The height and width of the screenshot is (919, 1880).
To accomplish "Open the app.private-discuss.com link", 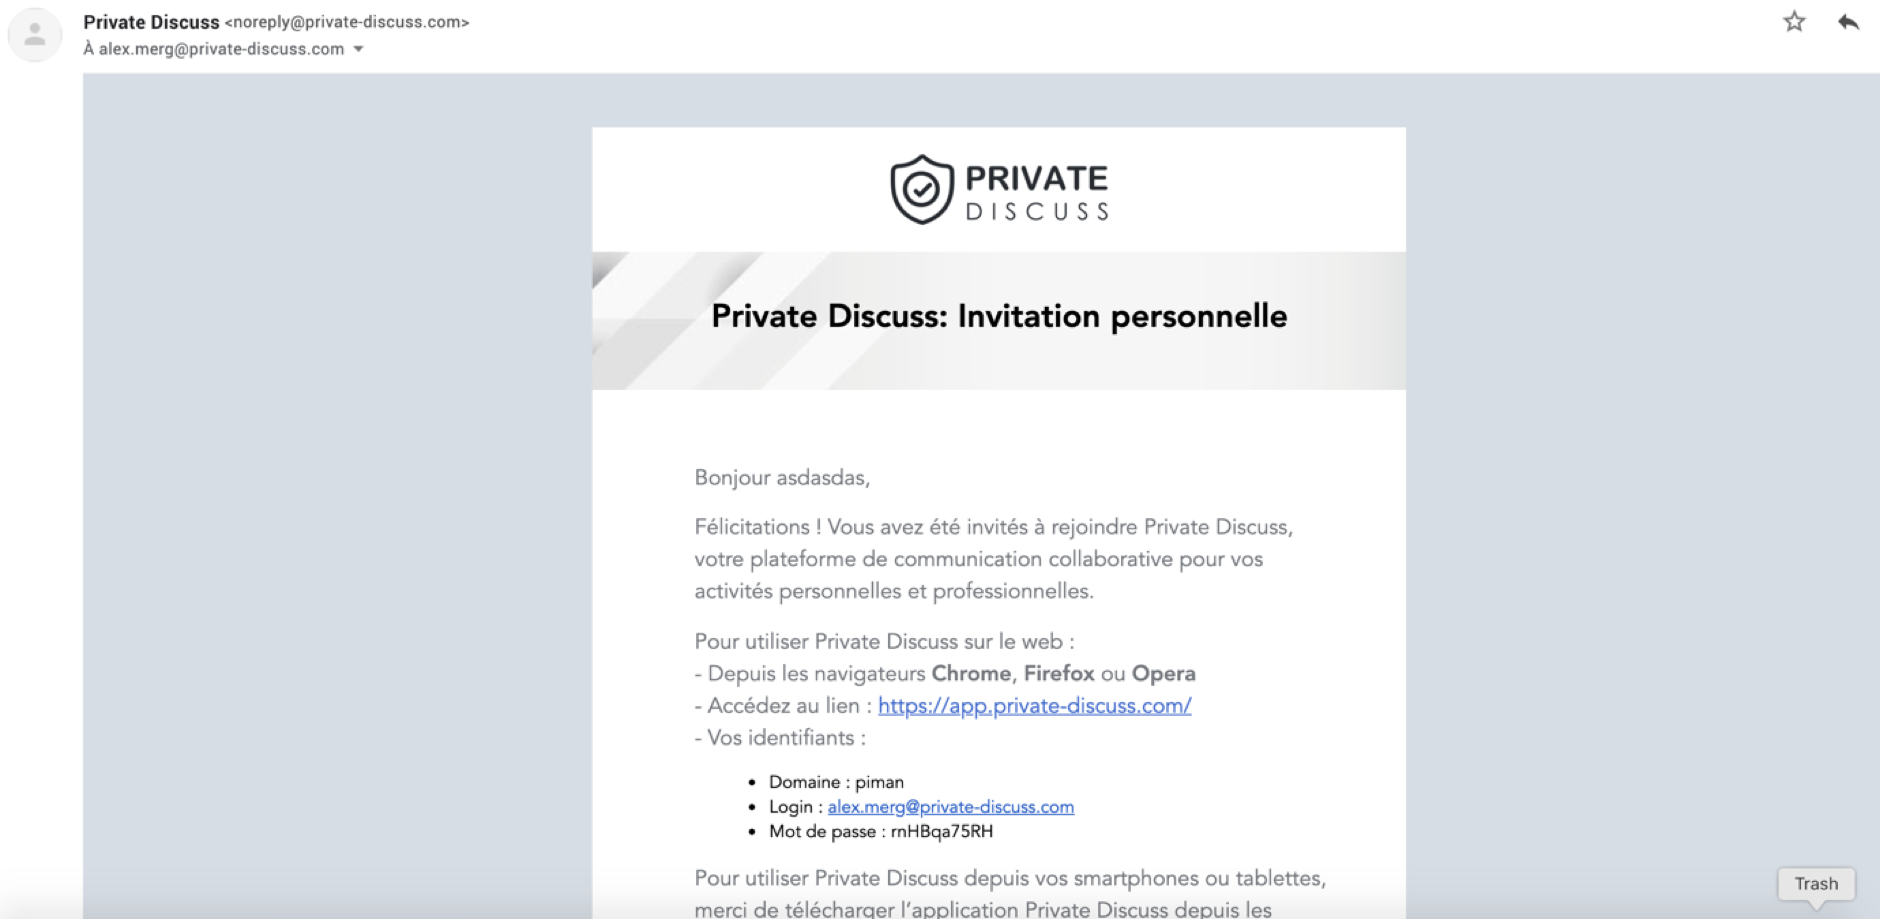I will point(1034,706).
